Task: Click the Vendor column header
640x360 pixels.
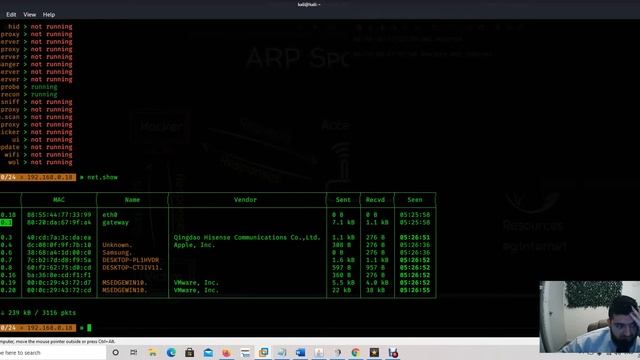Action: click(245, 200)
